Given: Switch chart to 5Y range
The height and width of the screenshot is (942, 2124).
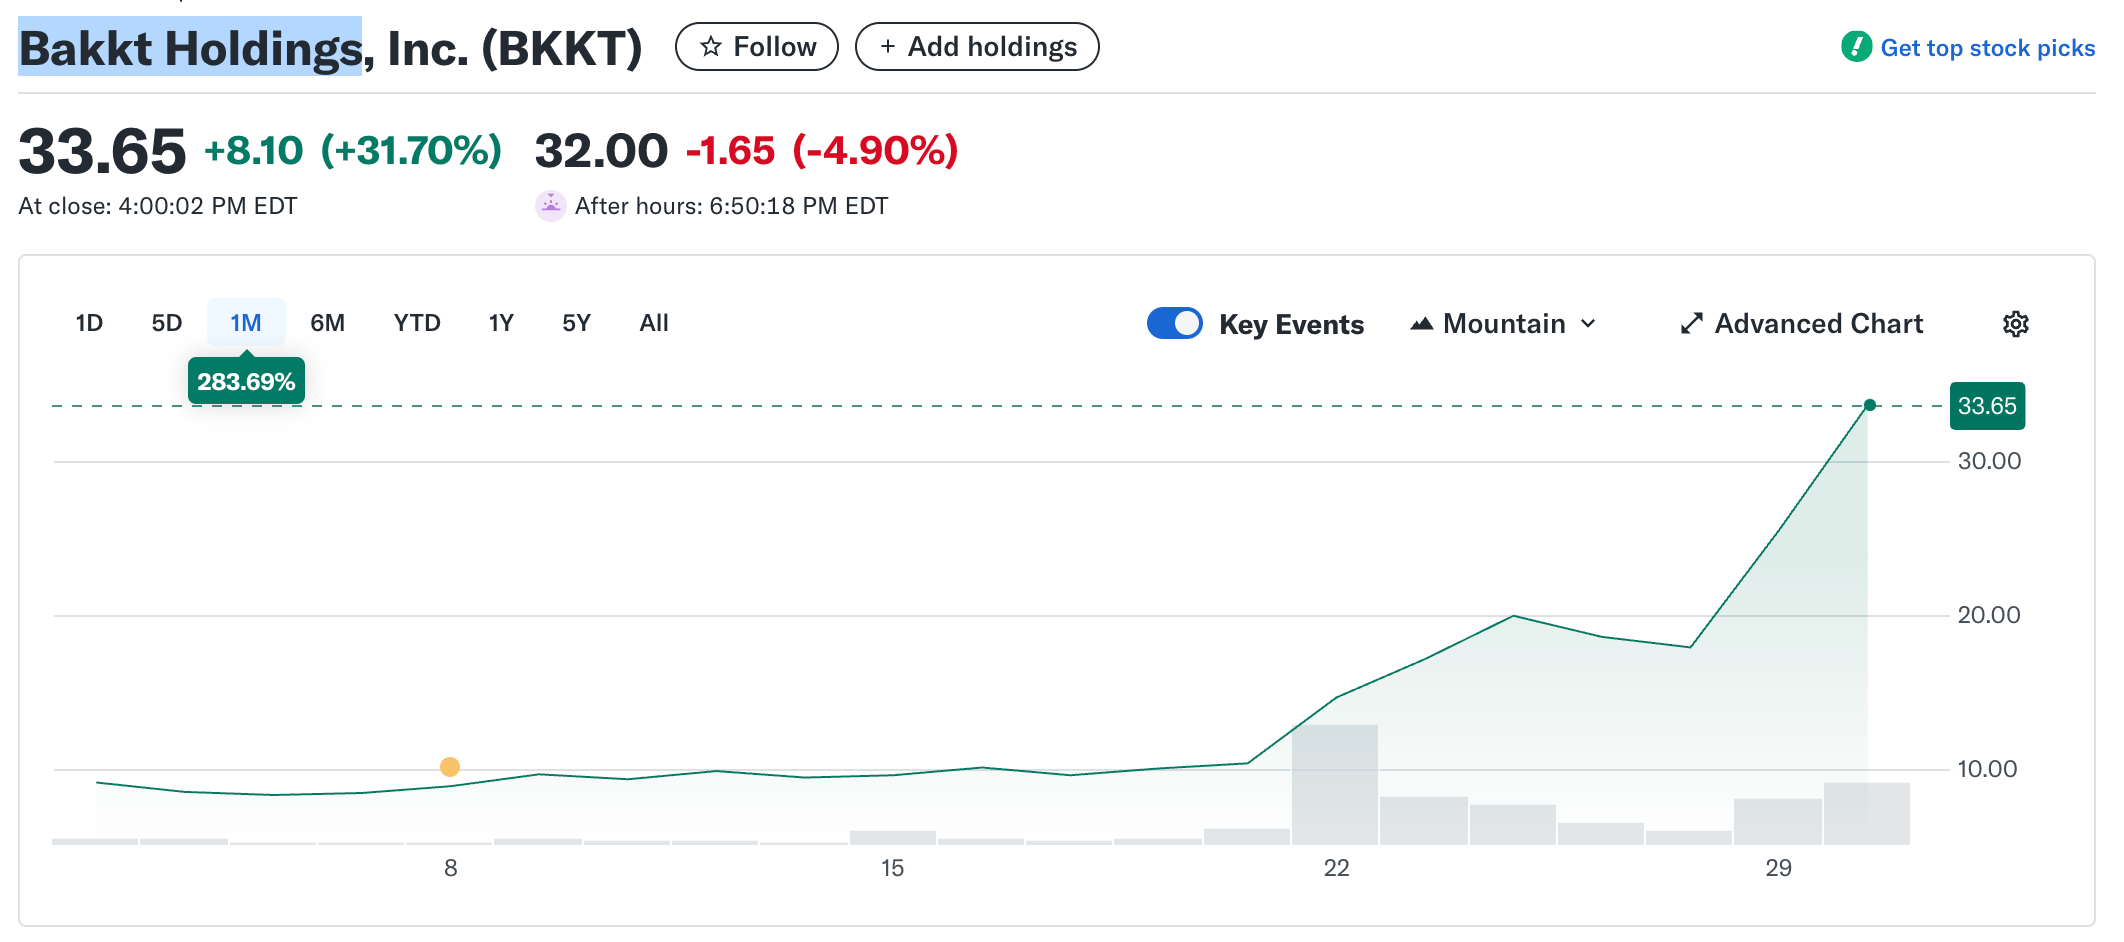Looking at the screenshot, I should click(577, 323).
